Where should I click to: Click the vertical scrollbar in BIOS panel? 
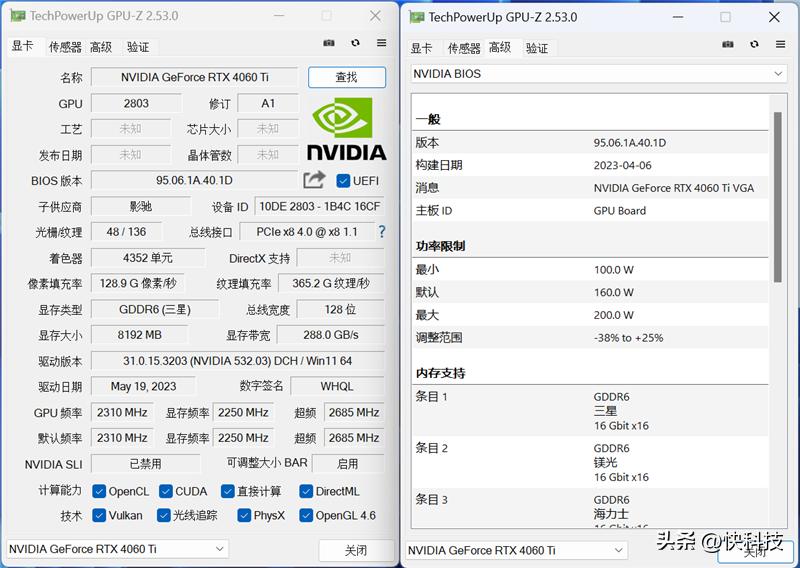point(778,197)
